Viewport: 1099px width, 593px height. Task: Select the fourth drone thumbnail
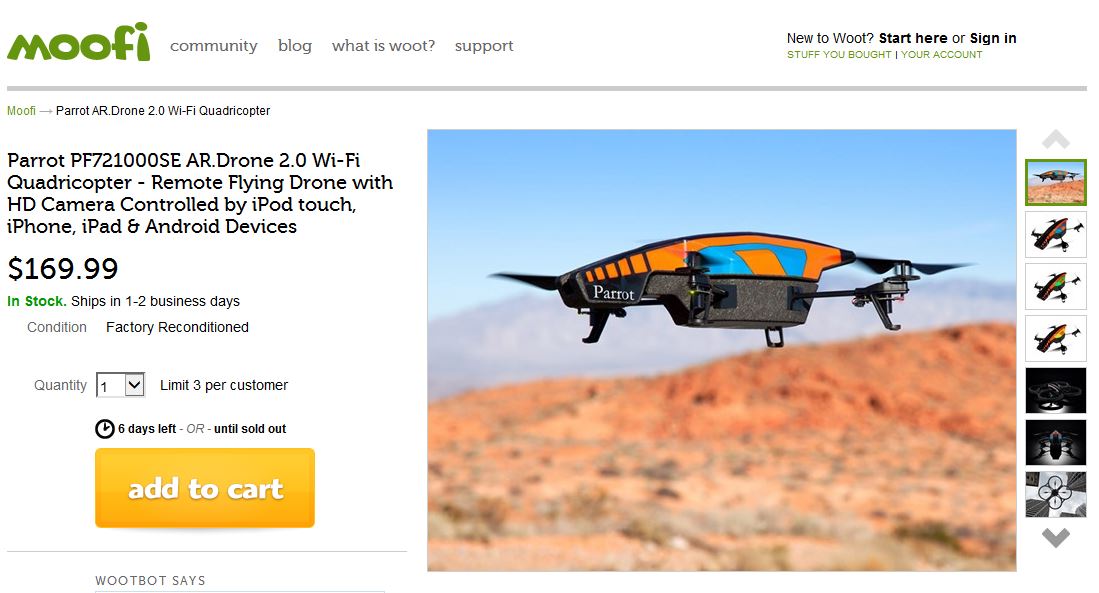tap(1056, 339)
